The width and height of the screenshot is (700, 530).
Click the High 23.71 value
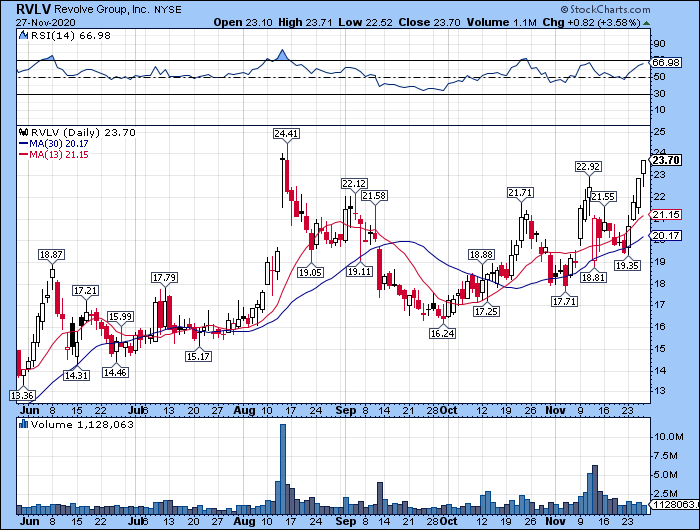click(x=305, y=22)
